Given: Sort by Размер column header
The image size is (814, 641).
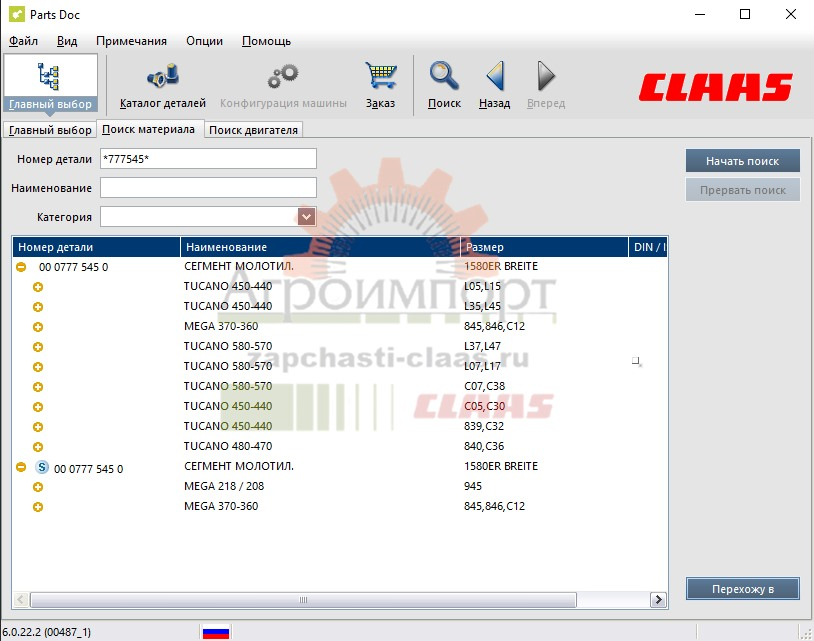Looking at the screenshot, I should (x=545, y=247).
